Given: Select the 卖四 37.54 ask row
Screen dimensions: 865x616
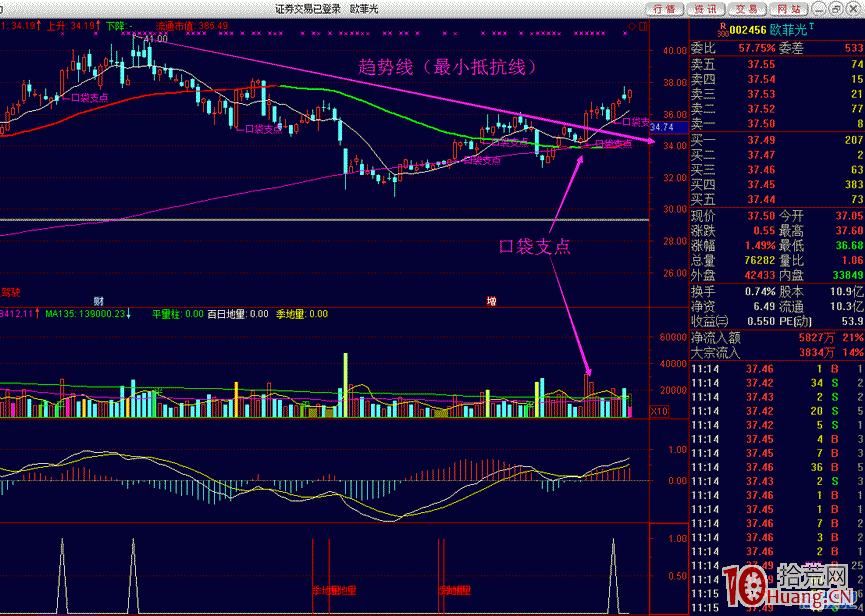Looking at the screenshot, I should [777, 79].
